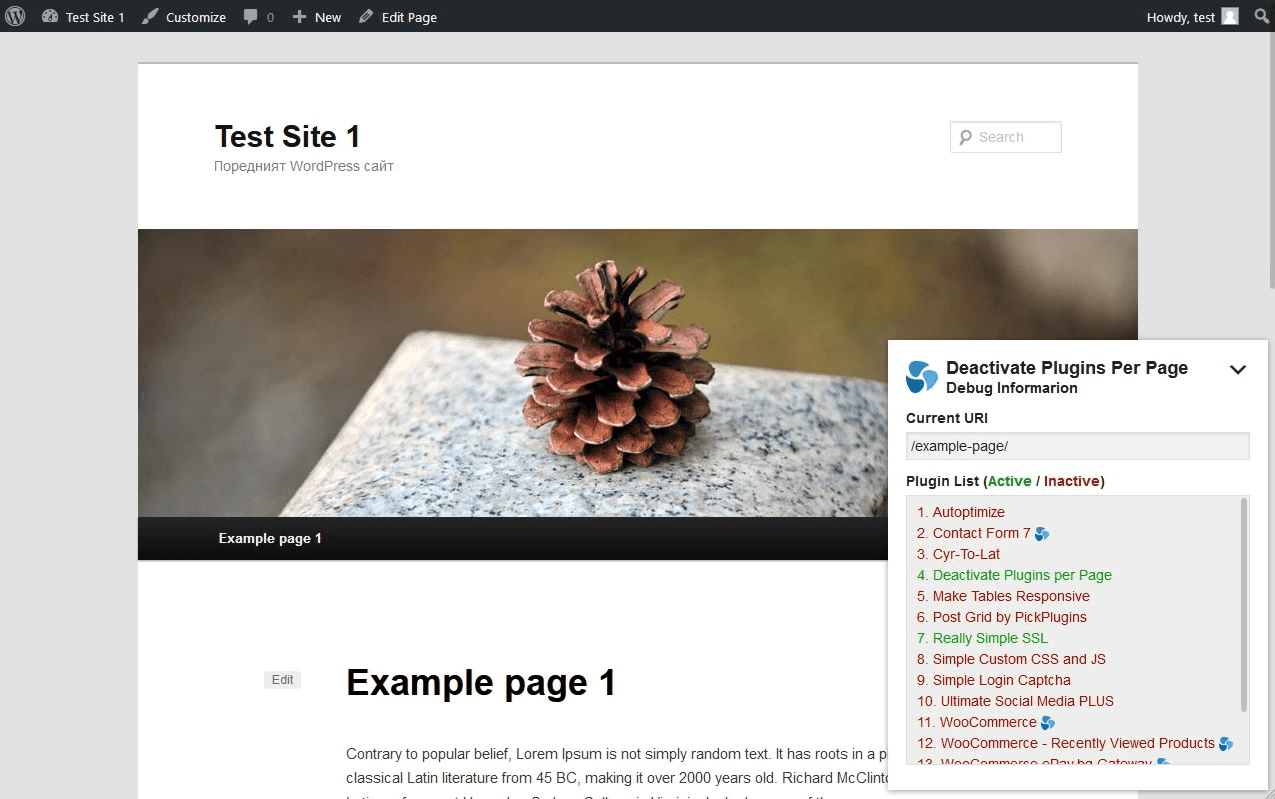Open the WordPress logo menu in admin bar
1275x799 pixels.
[x=14, y=16]
